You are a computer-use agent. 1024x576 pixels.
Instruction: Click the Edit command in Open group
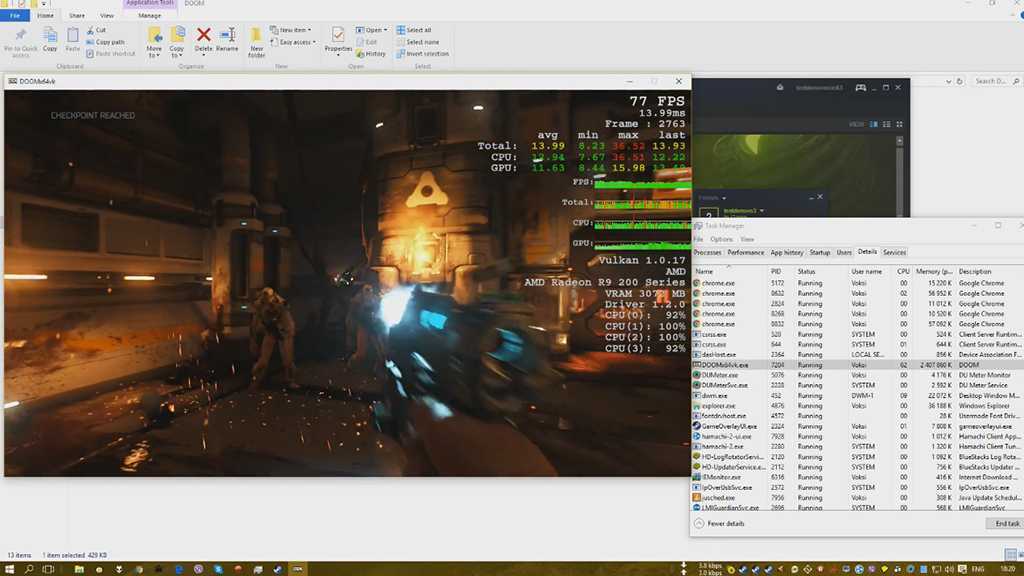point(366,42)
